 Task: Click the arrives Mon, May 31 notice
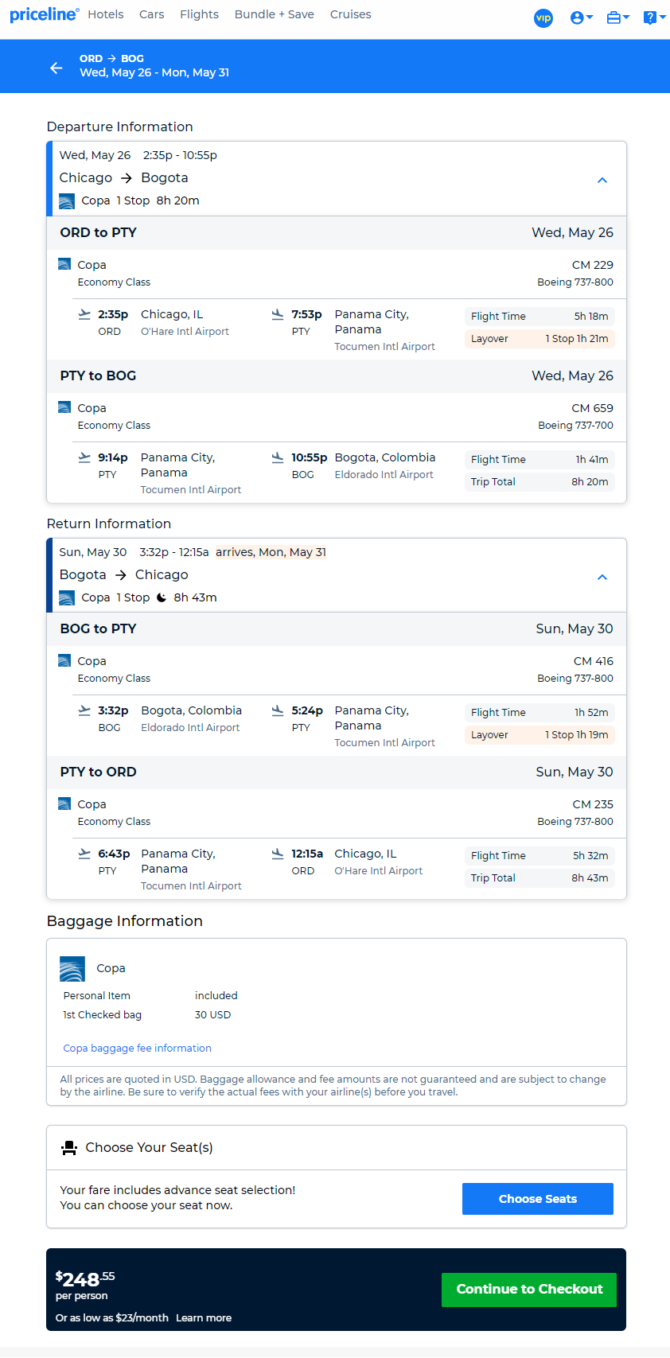[x=271, y=552]
